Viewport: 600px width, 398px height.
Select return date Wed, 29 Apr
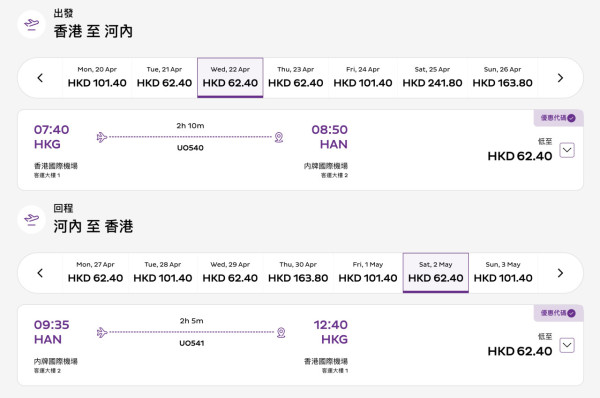pos(230,273)
